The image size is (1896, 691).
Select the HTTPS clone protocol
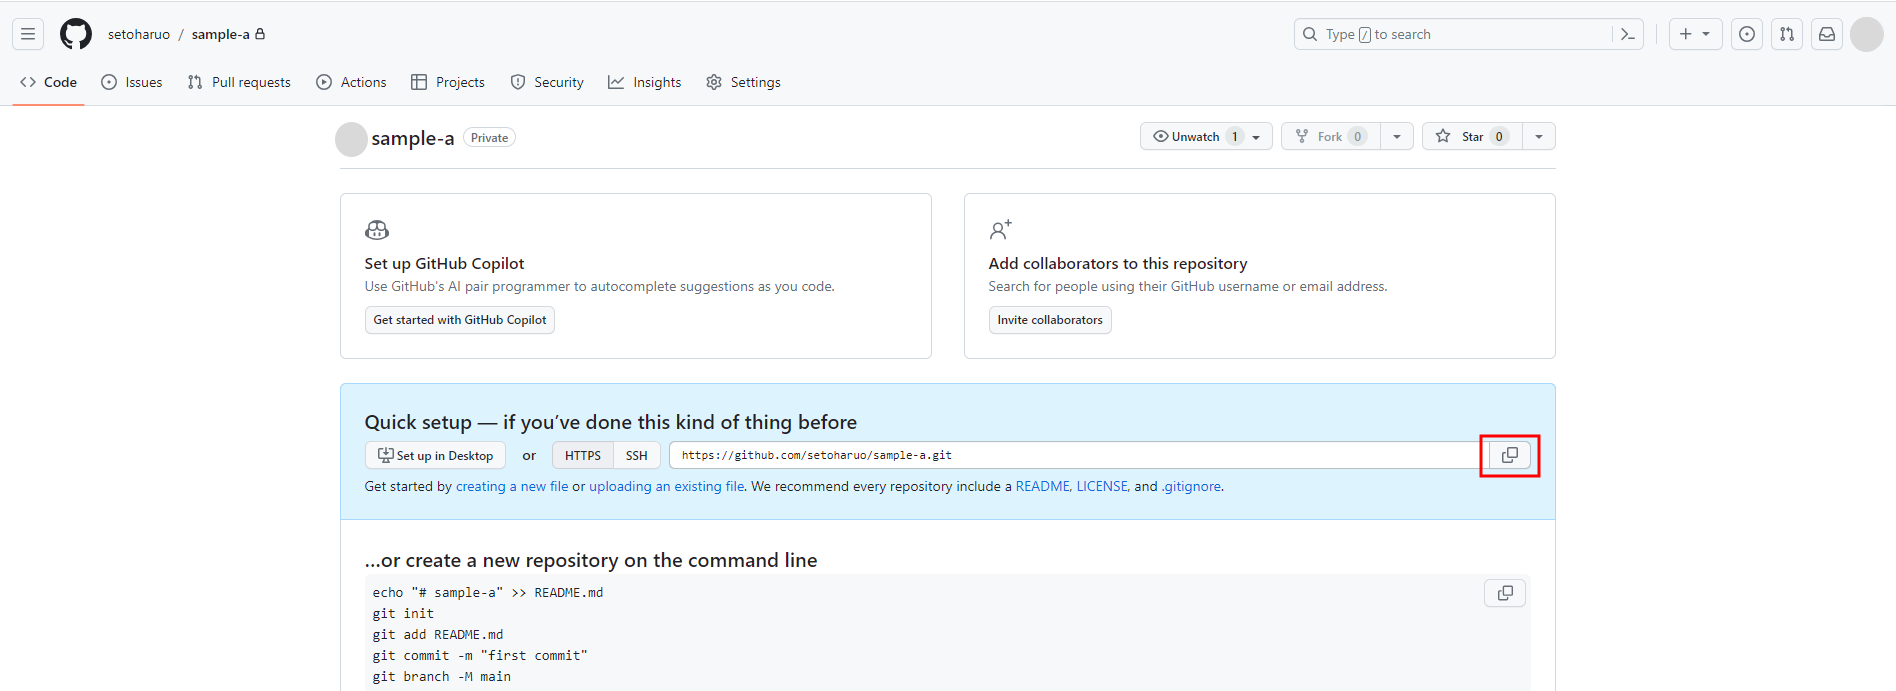583,455
